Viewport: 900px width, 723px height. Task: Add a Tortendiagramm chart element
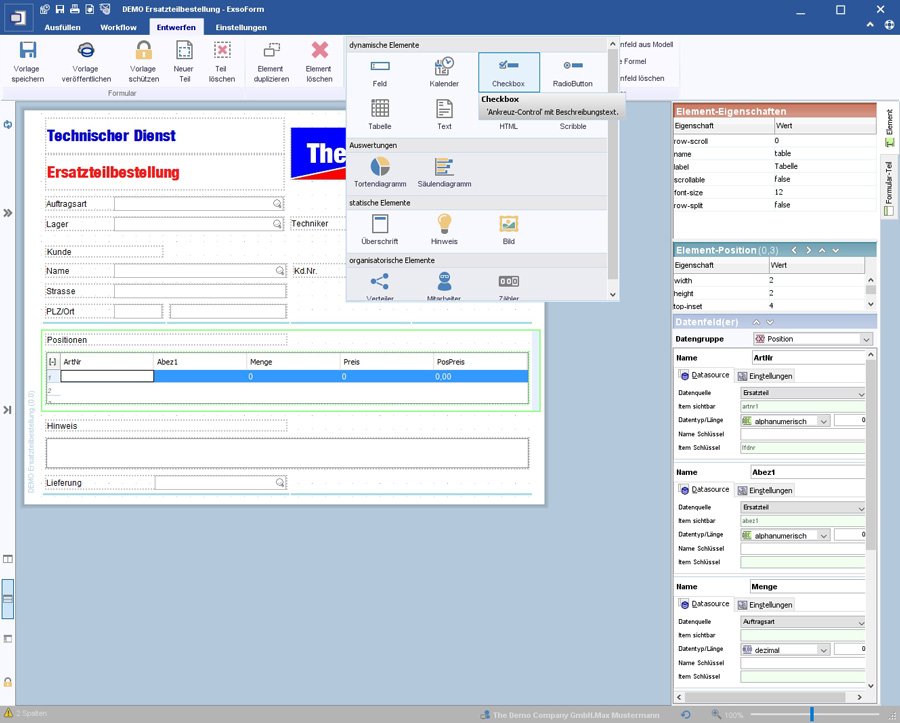[380, 172]
